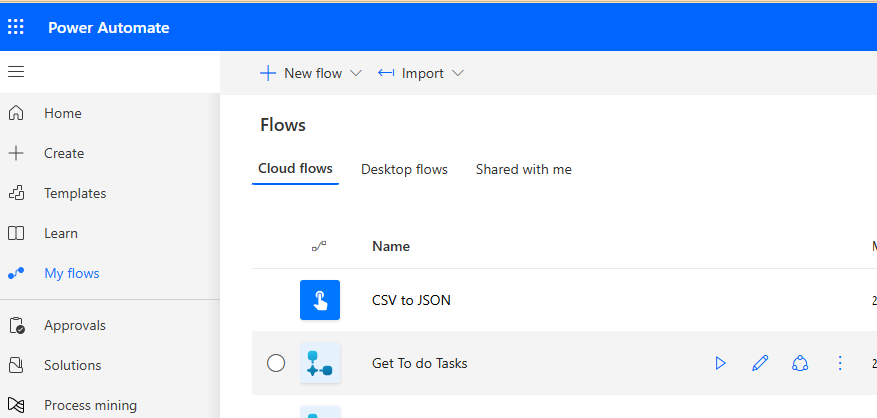
Task: Click the Import arrow icon
Action: click(x=386, y=73)
